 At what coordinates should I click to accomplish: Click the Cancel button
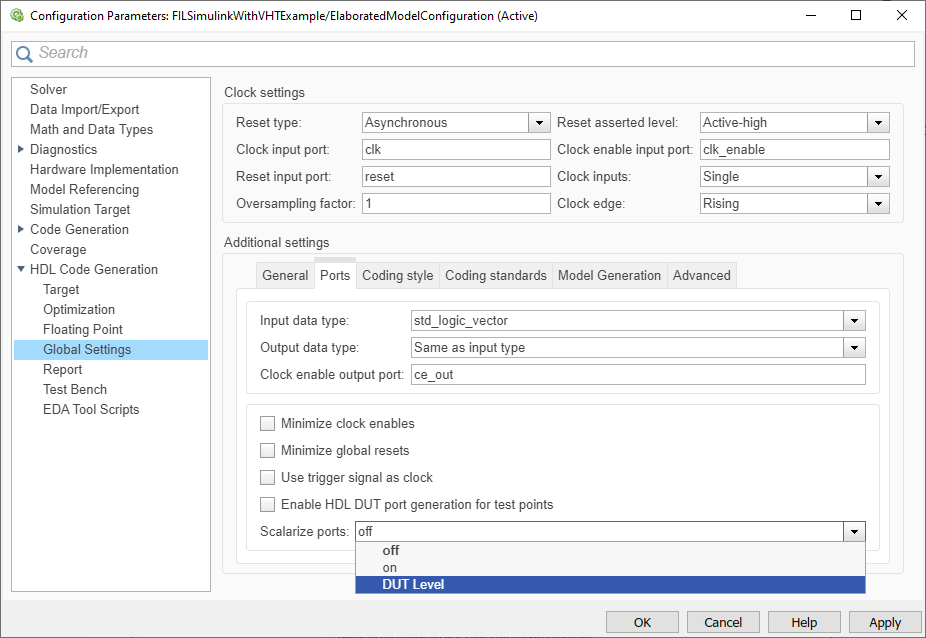click(x=723, y=623)
